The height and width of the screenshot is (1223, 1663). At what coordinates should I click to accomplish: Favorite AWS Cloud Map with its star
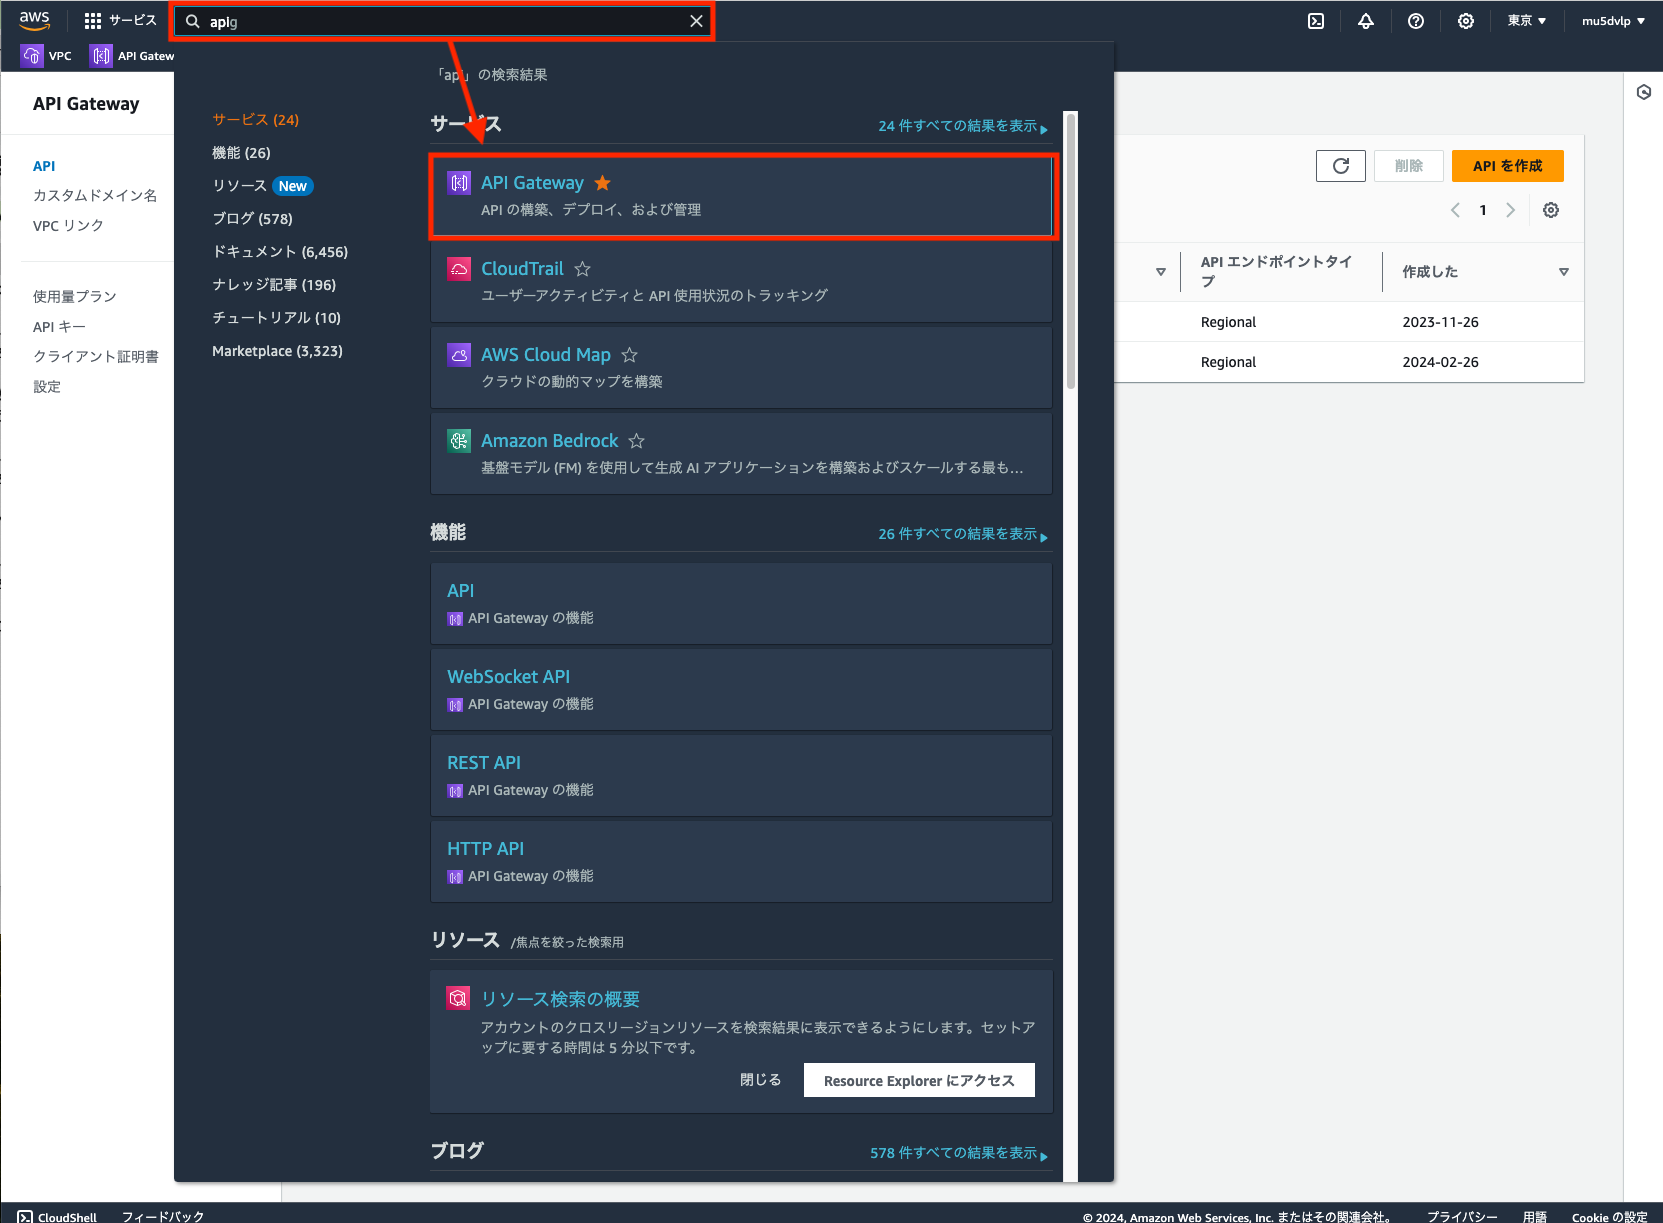coord(629,355)
